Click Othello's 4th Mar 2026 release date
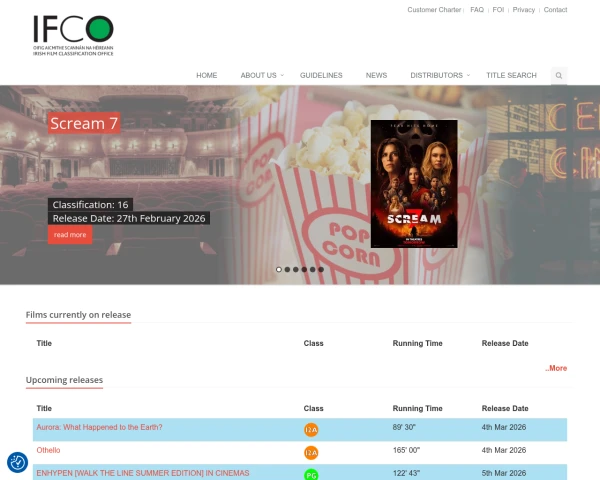This screenshot has height=480, width=600. pyautogui.click(x=504, y=450)
